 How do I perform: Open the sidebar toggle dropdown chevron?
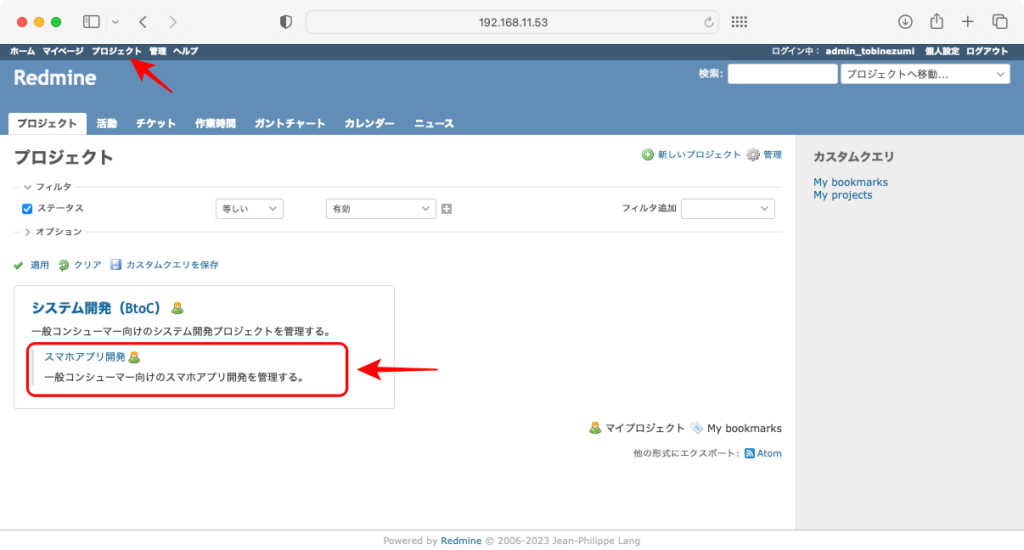[115, 22]
